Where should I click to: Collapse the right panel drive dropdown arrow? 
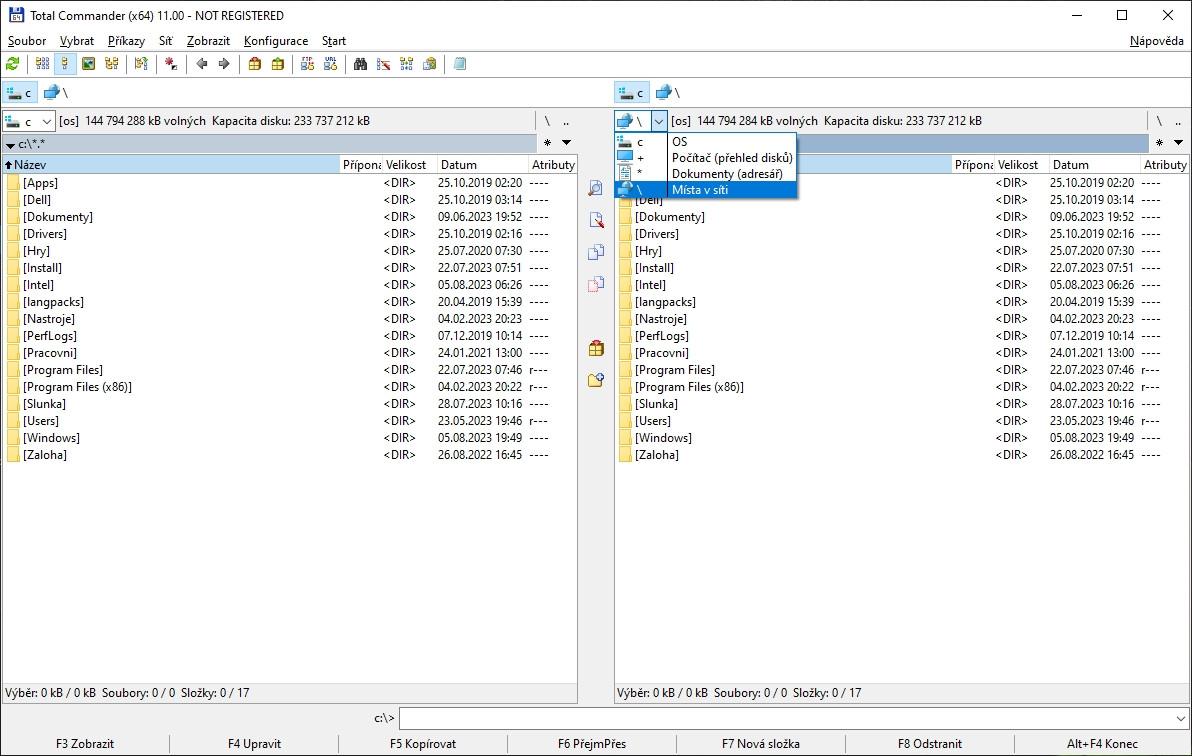tap(658, 121)
